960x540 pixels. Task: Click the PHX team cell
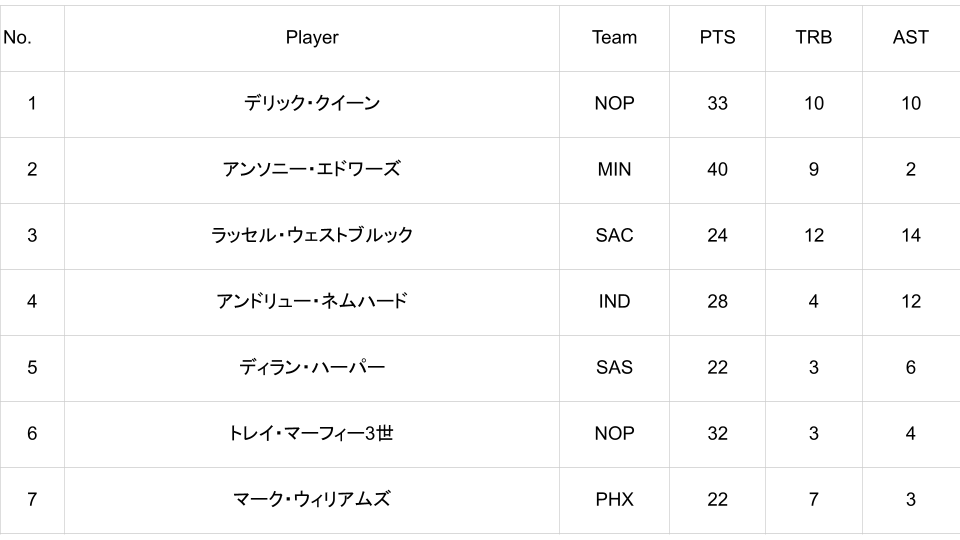[614, 500]
